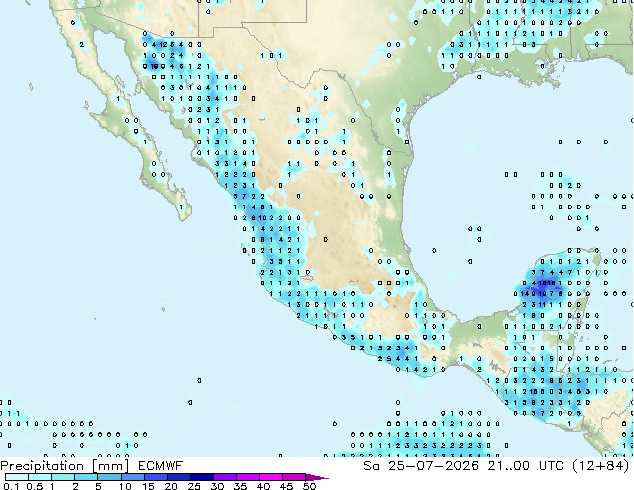Click the '15' legend value
Screen dimensions: 634x490
[148, 486]
